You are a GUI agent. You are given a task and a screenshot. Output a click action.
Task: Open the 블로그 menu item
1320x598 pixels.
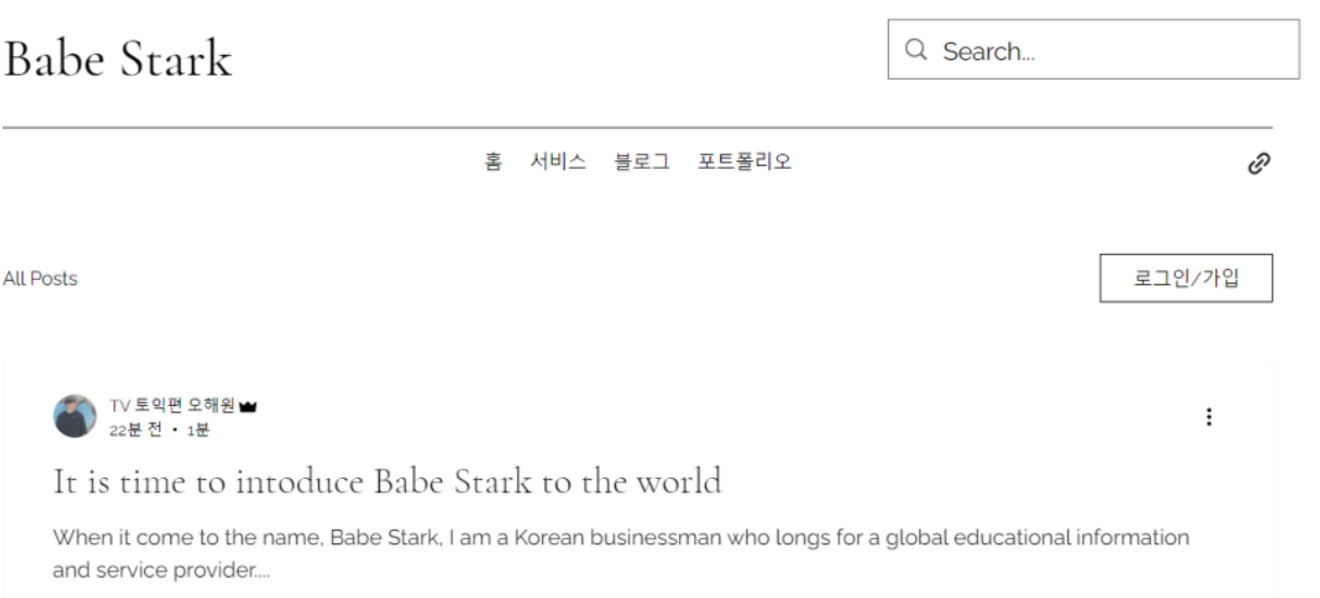642,161
